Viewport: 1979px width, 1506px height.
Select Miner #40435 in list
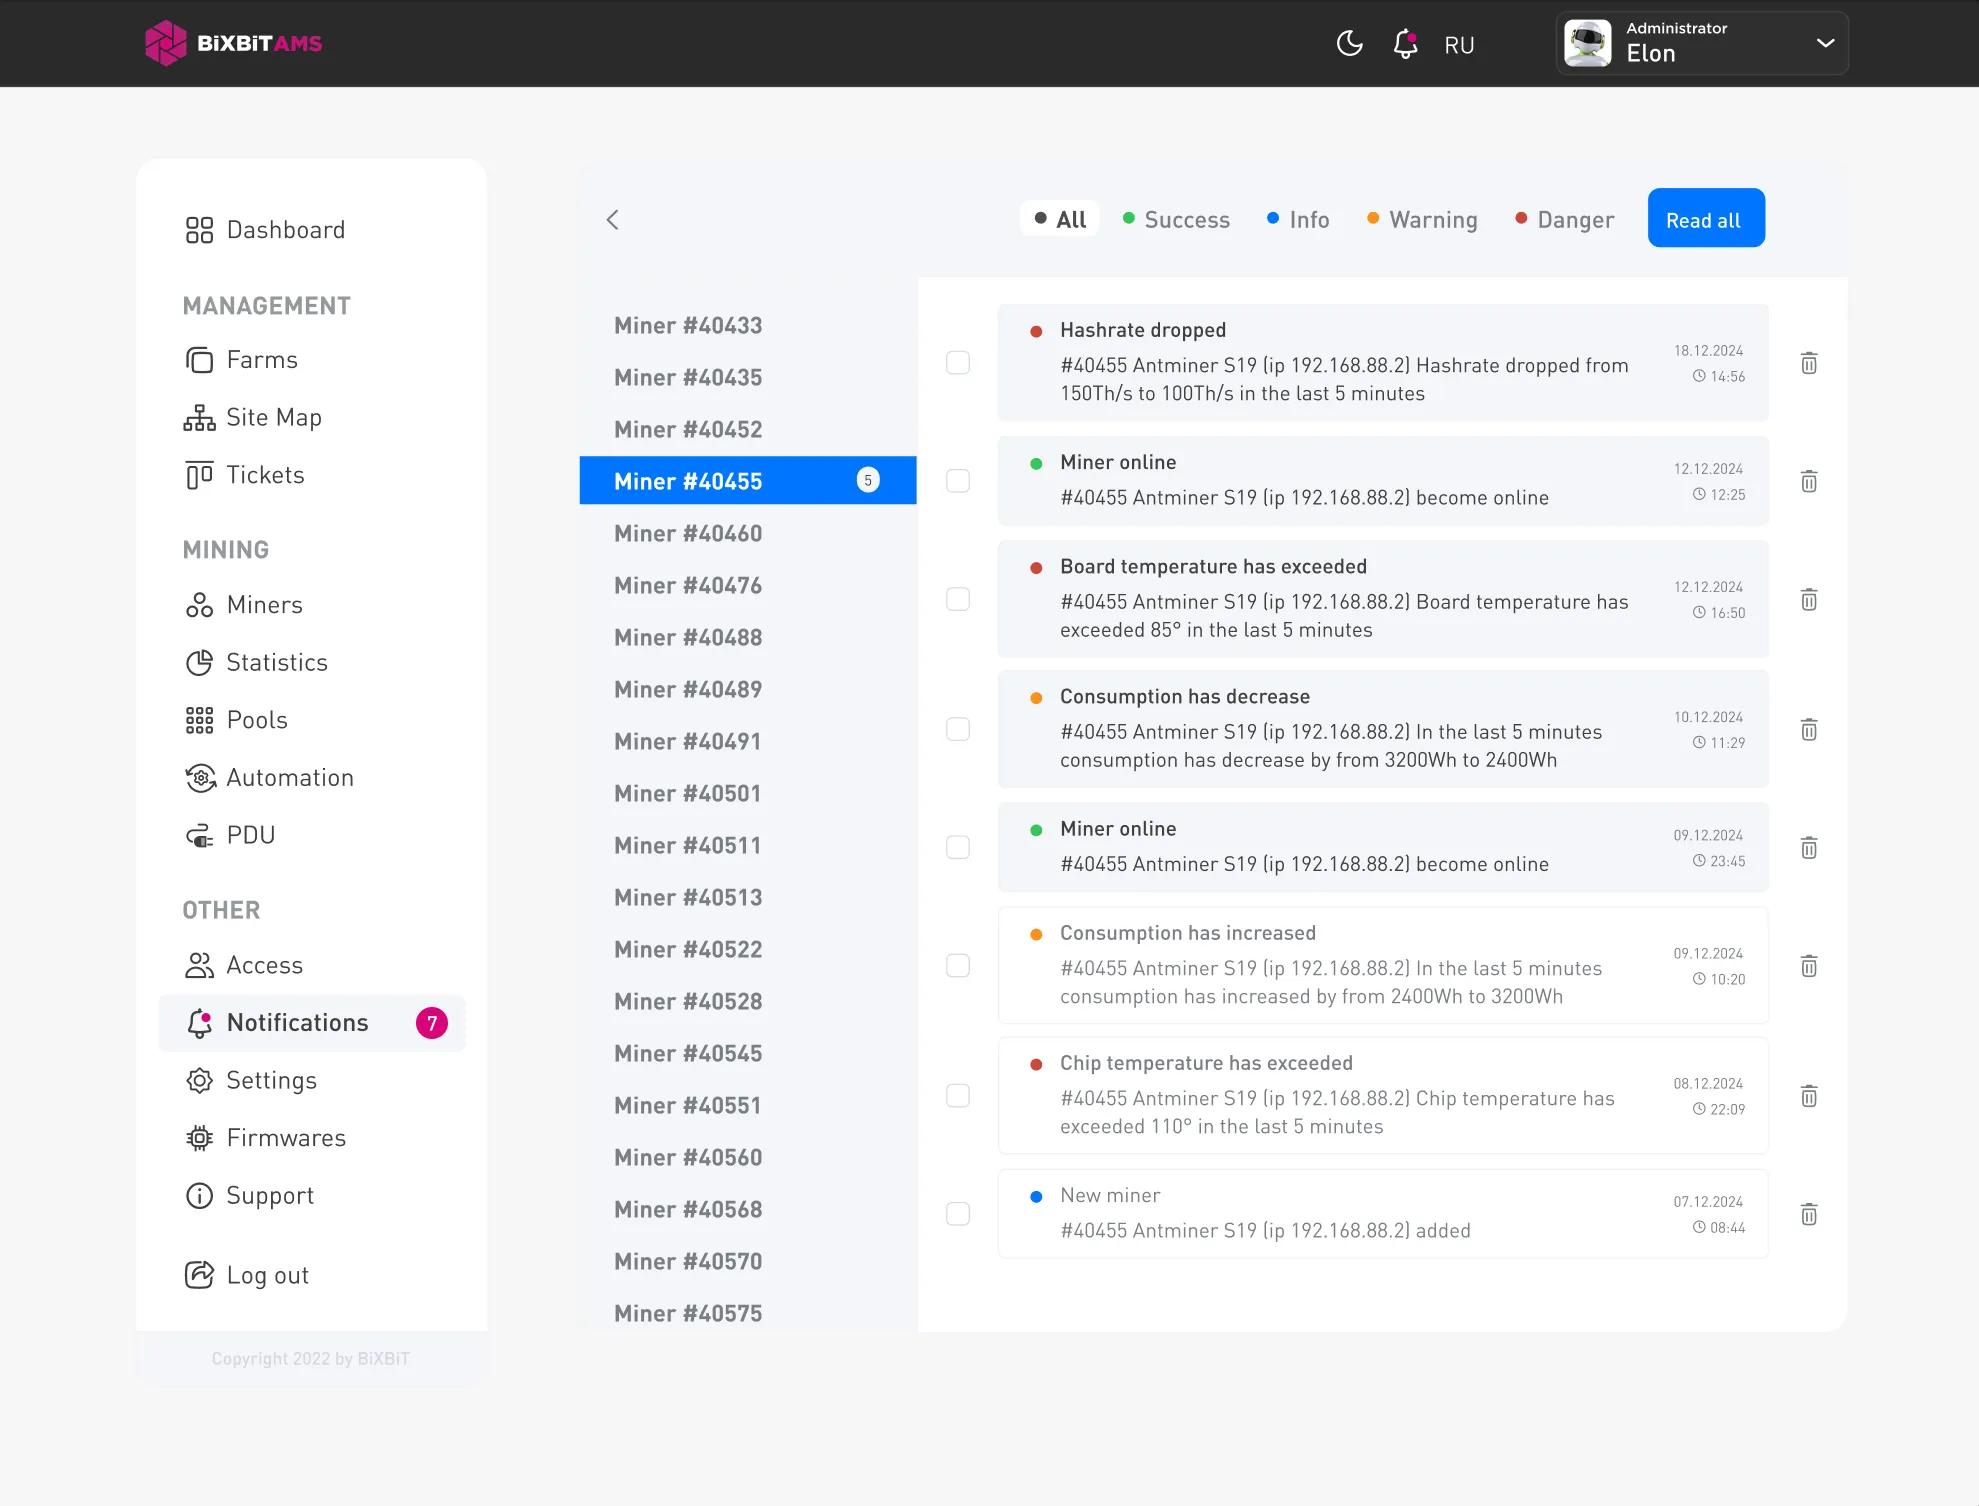coord(688,377)
